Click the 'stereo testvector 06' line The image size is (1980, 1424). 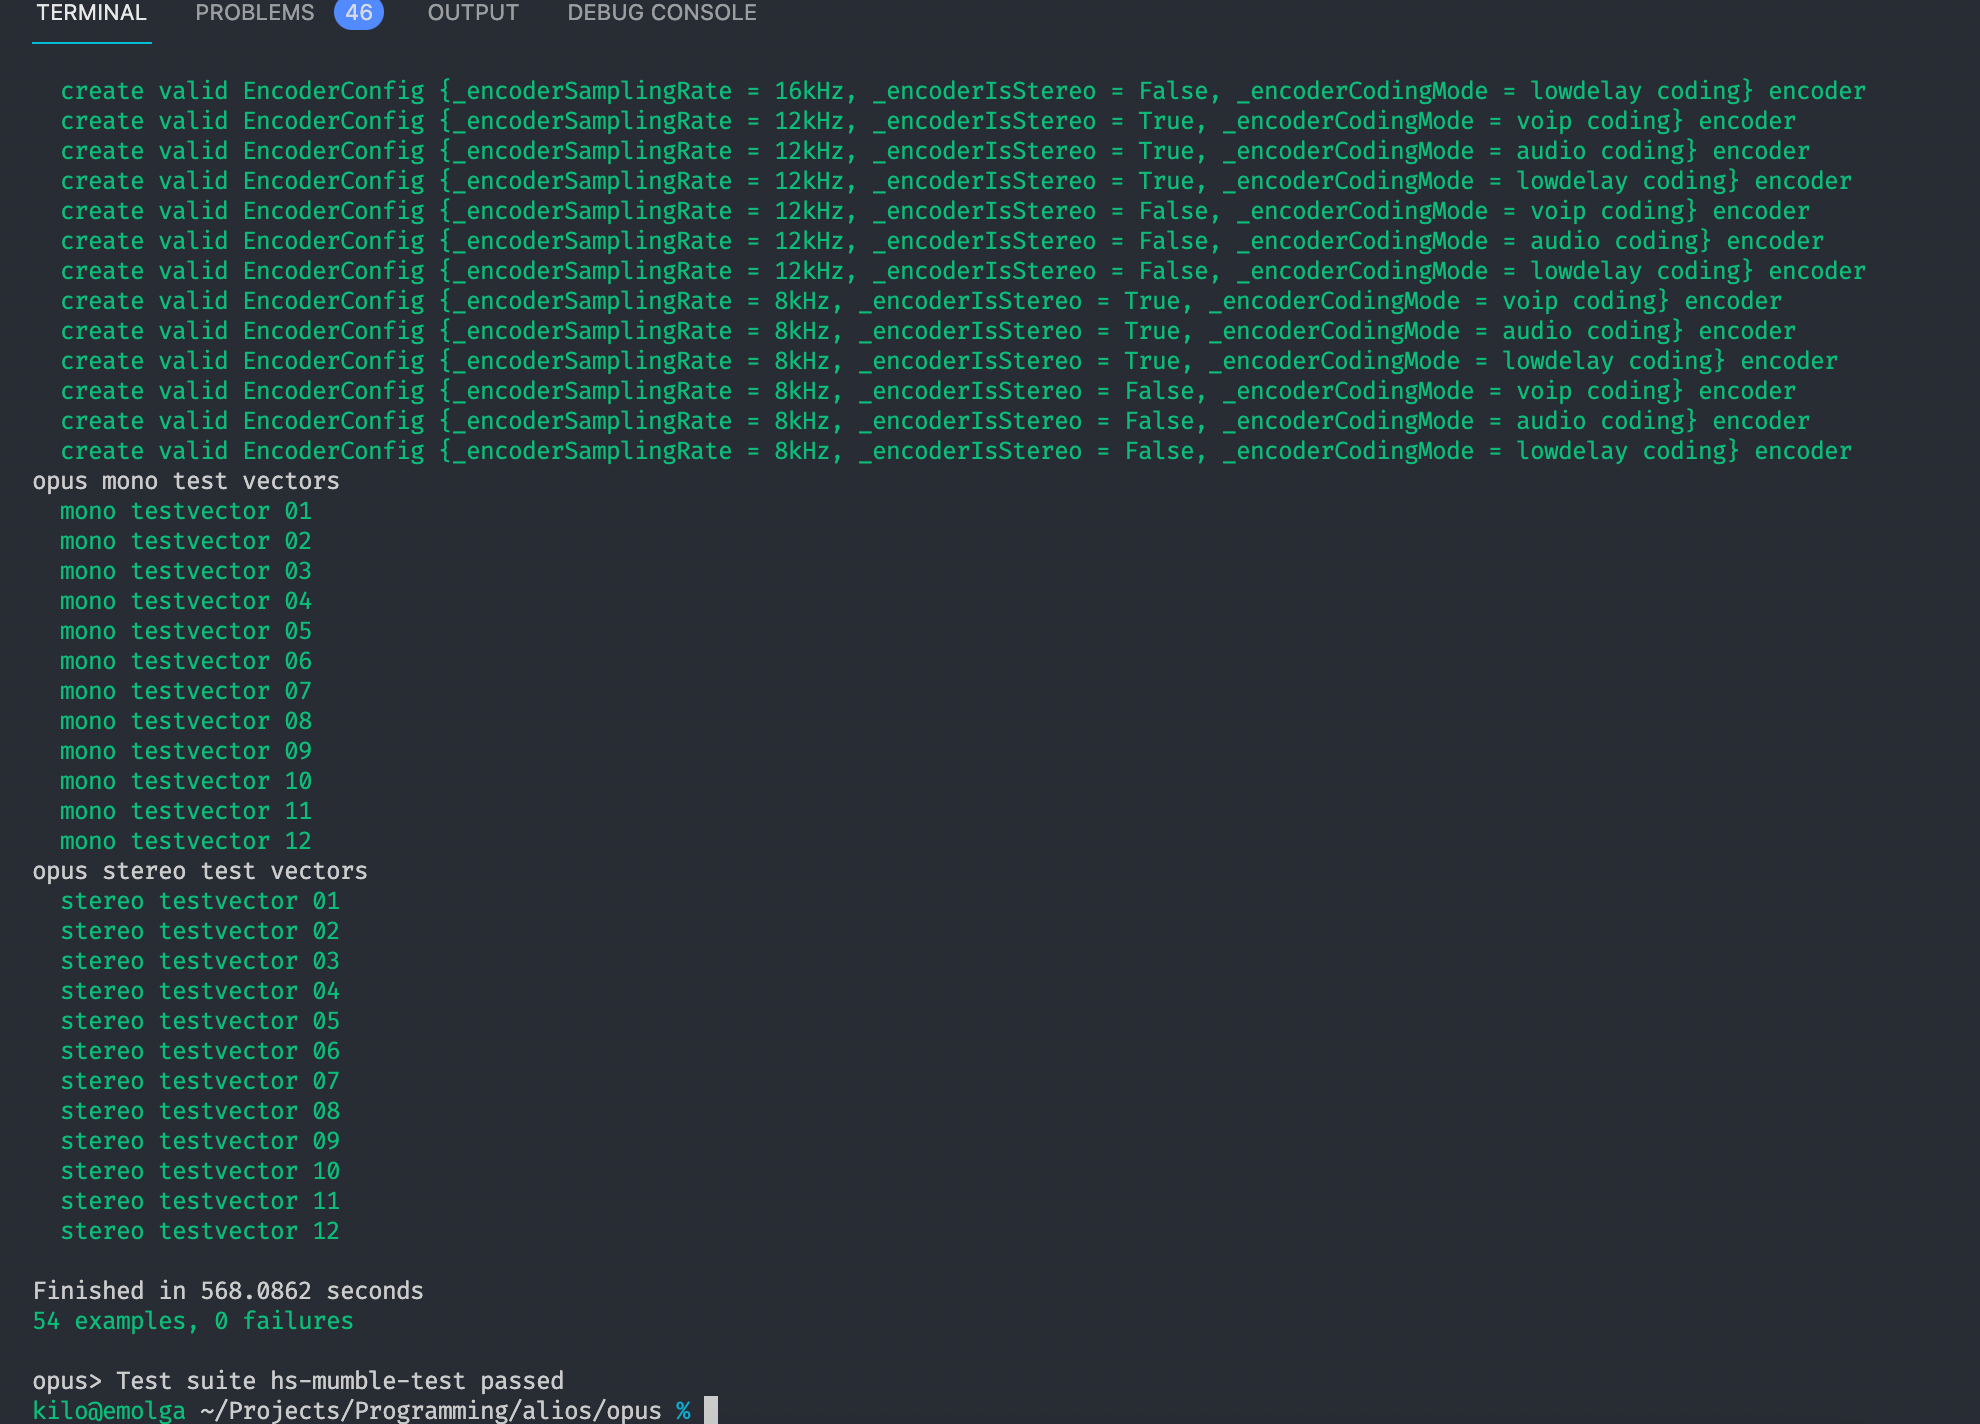coord(200,1051)
